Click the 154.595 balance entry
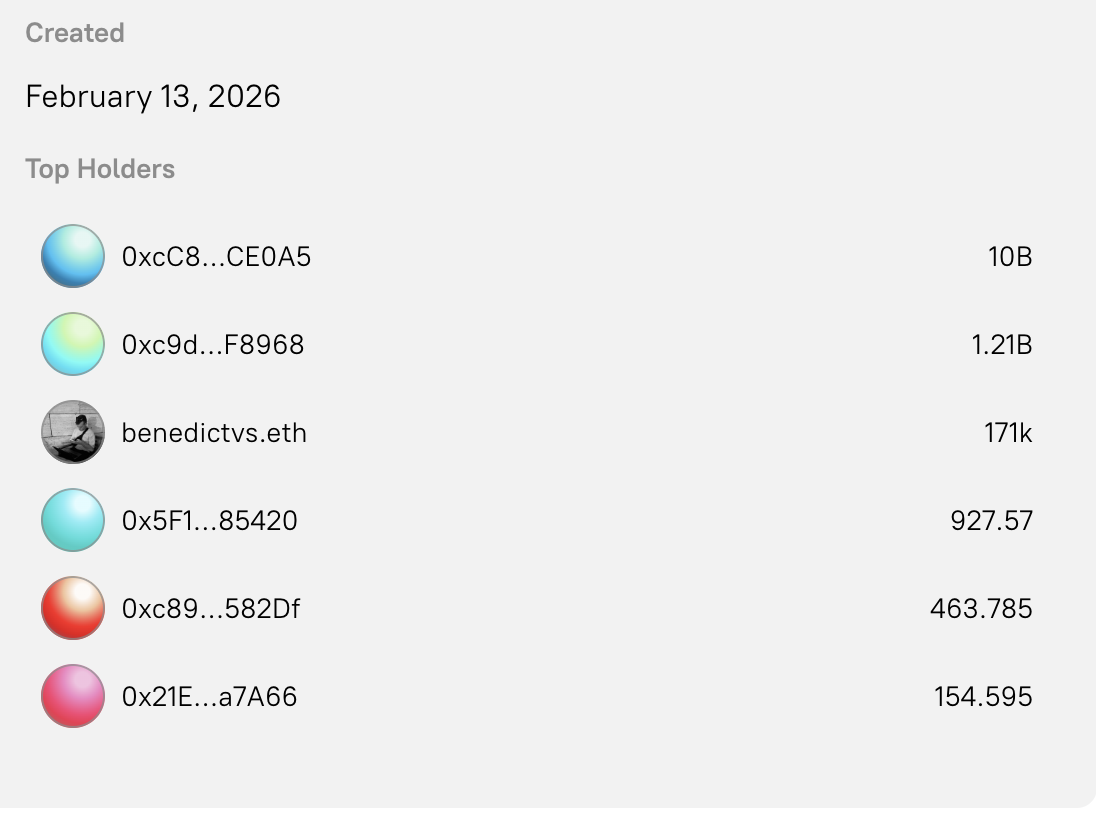Screen dimensions: 1096x824 click(983, 696)
